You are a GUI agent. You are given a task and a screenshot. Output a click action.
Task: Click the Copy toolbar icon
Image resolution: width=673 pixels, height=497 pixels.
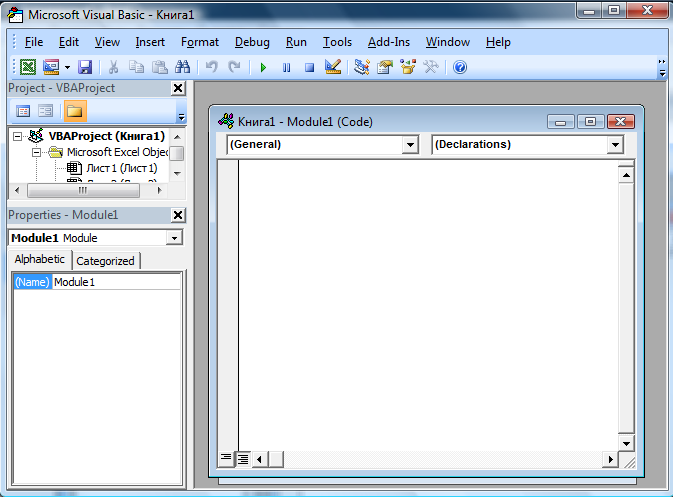click(136, 67)
